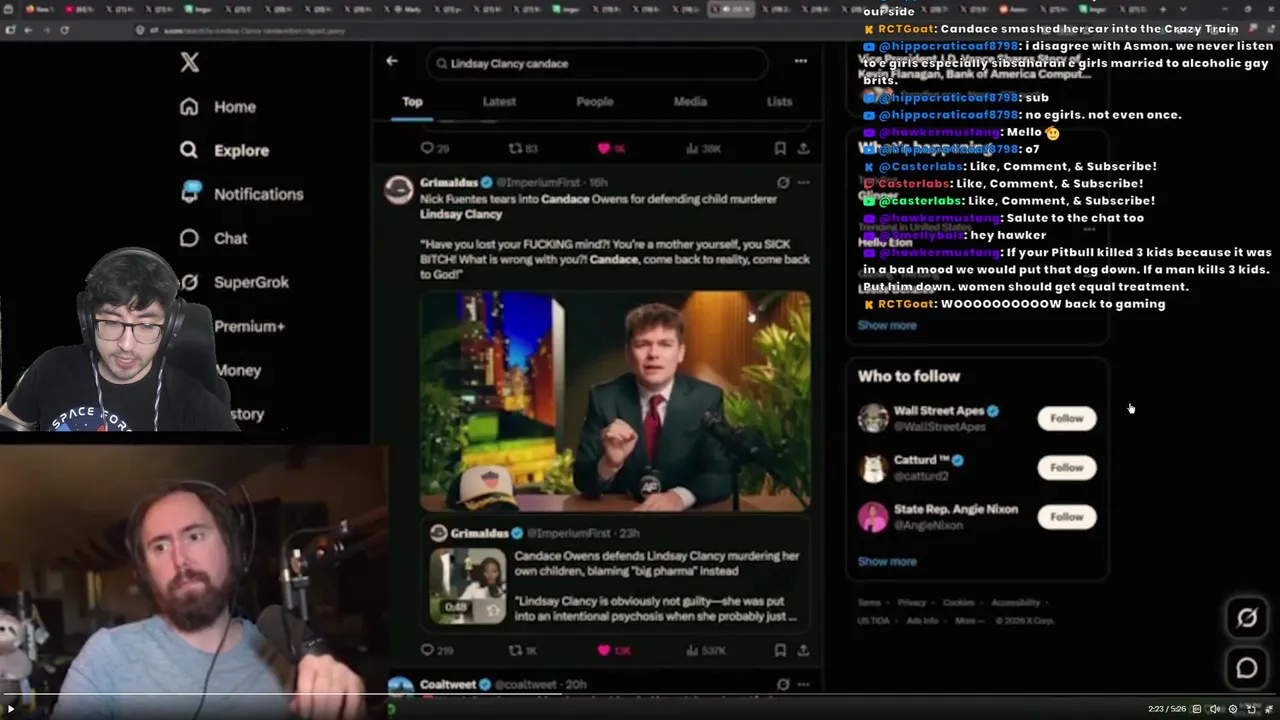
Task: Open Home in the X sidebar
Action: coord(218,107)
